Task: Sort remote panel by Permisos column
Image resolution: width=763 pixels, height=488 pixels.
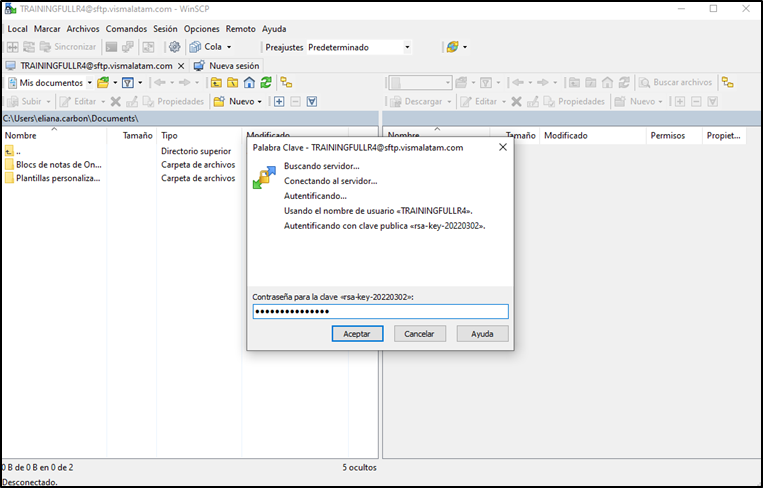Action: (674, 135)
